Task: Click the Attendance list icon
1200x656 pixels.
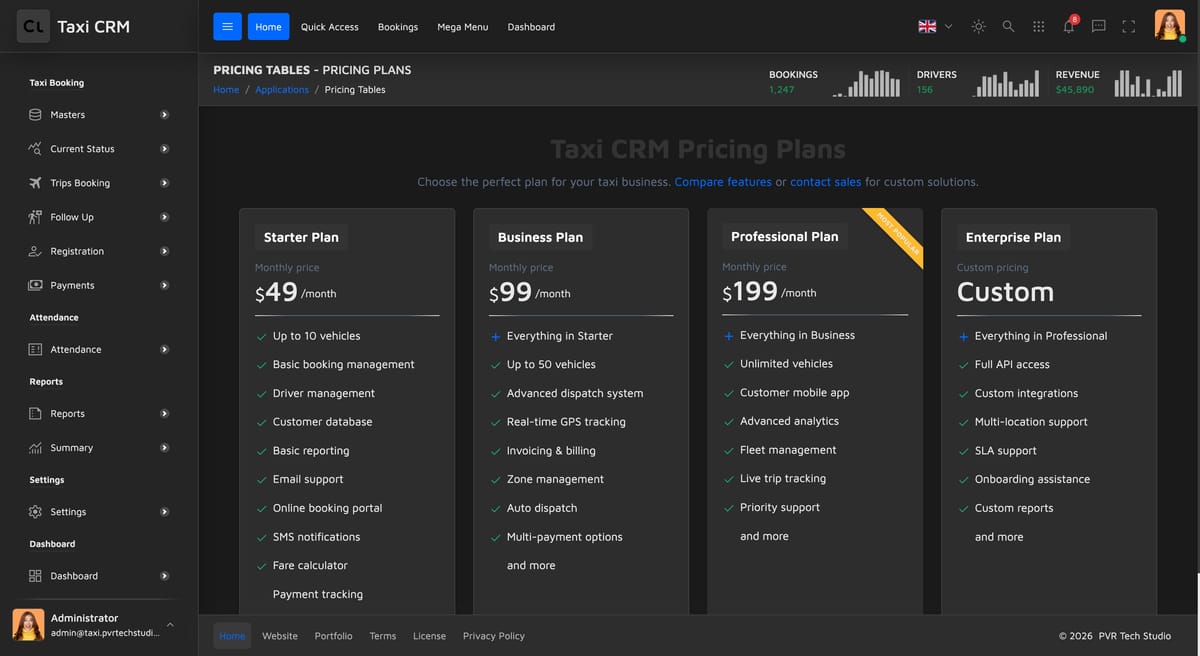Action: pyautogui.click(x=35, y=349)
